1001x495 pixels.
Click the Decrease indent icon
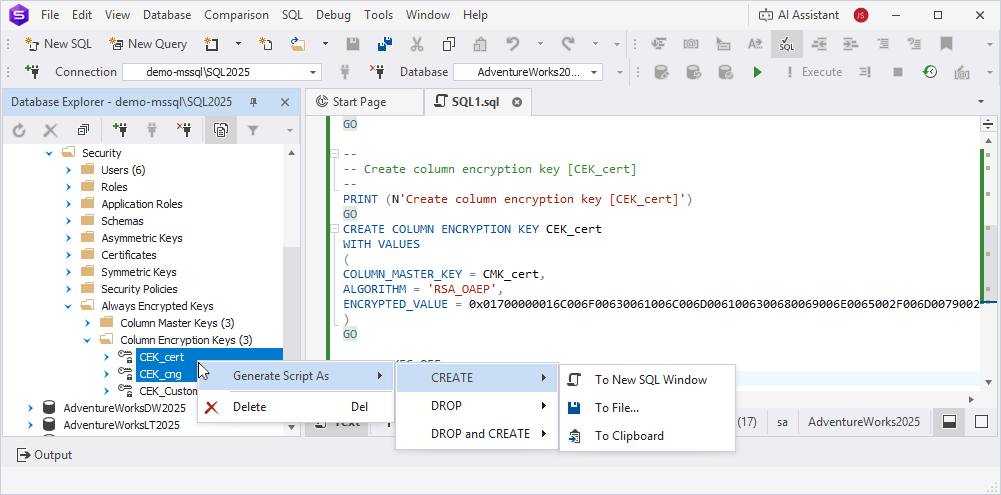818,44
